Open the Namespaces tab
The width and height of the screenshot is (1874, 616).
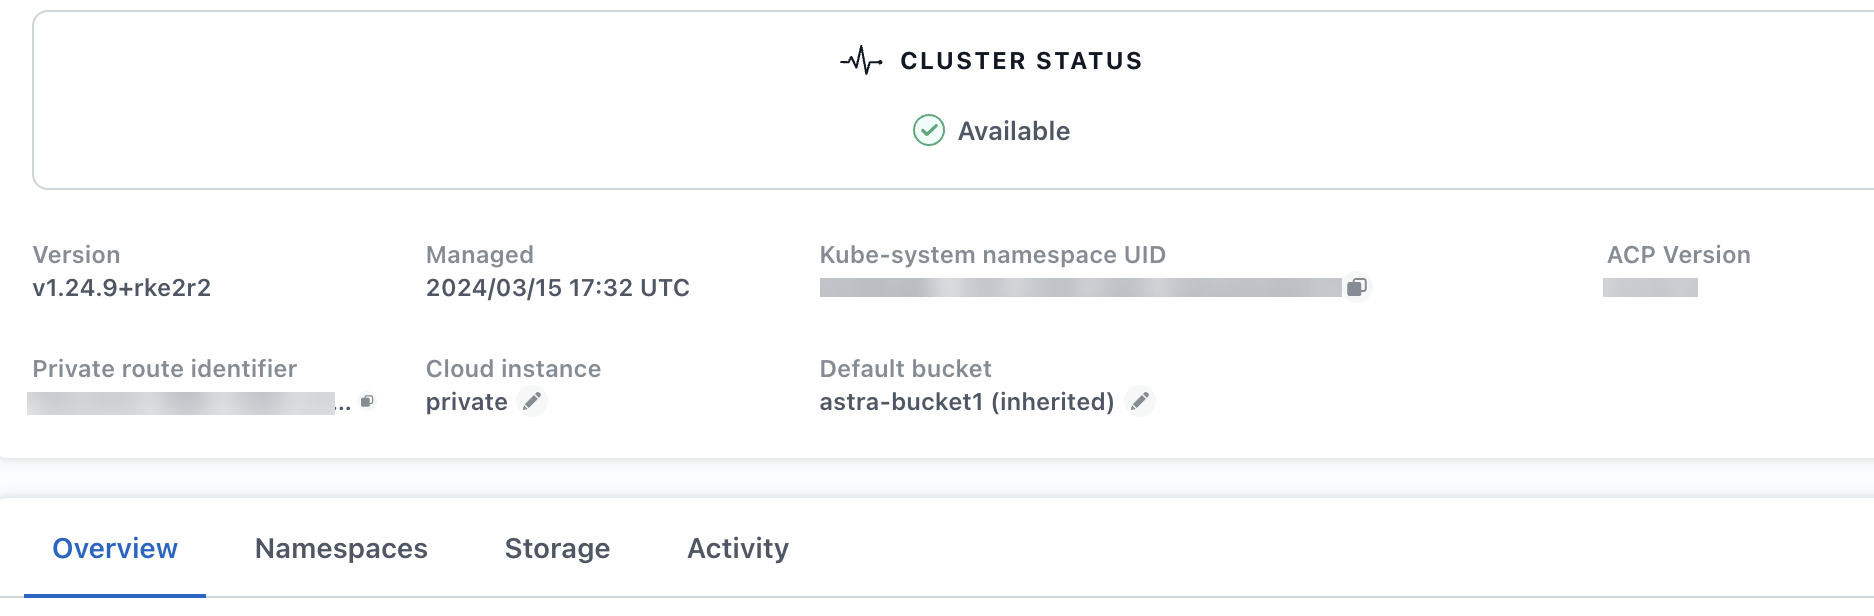click(x=341, y=548)
